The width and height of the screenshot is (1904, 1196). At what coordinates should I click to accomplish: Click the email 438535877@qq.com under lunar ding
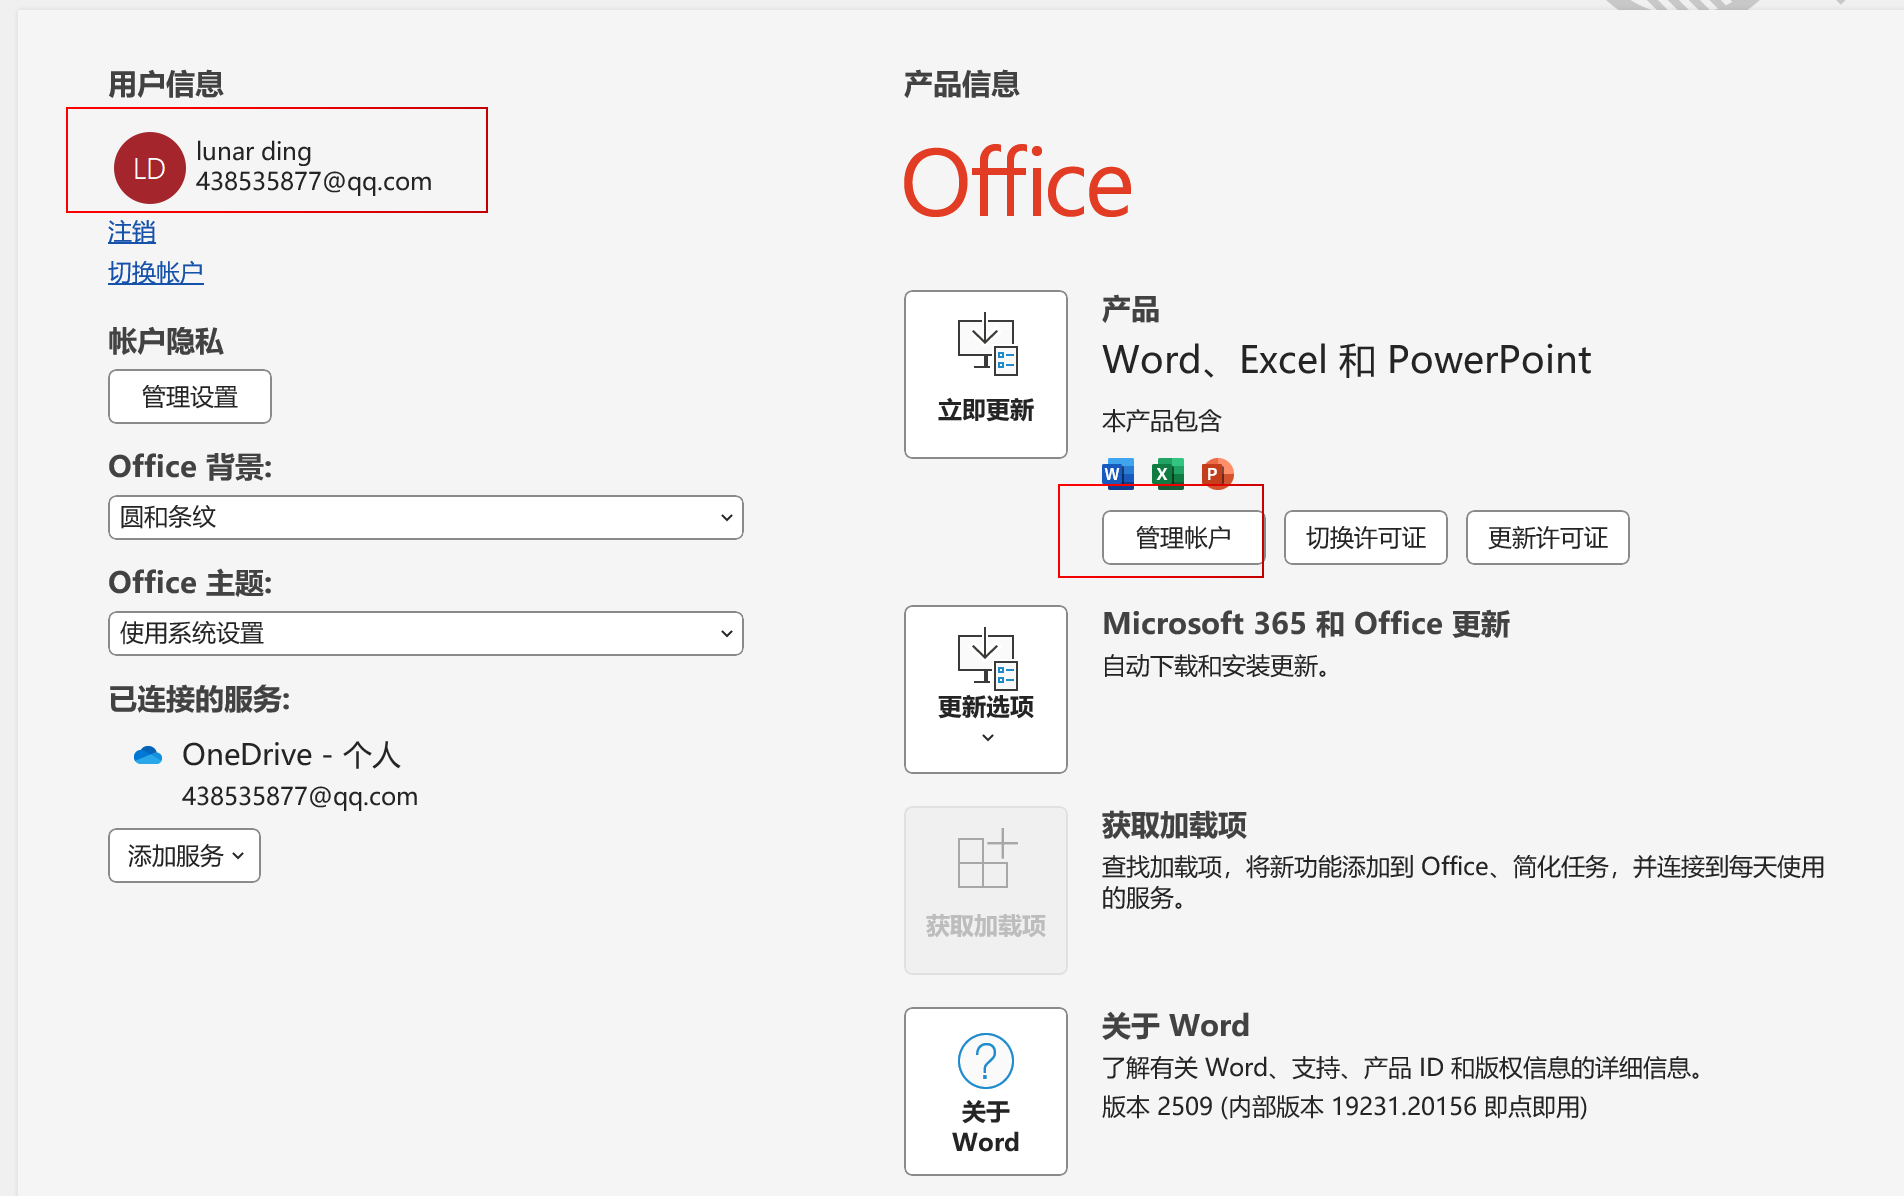[x=314, y=182]
